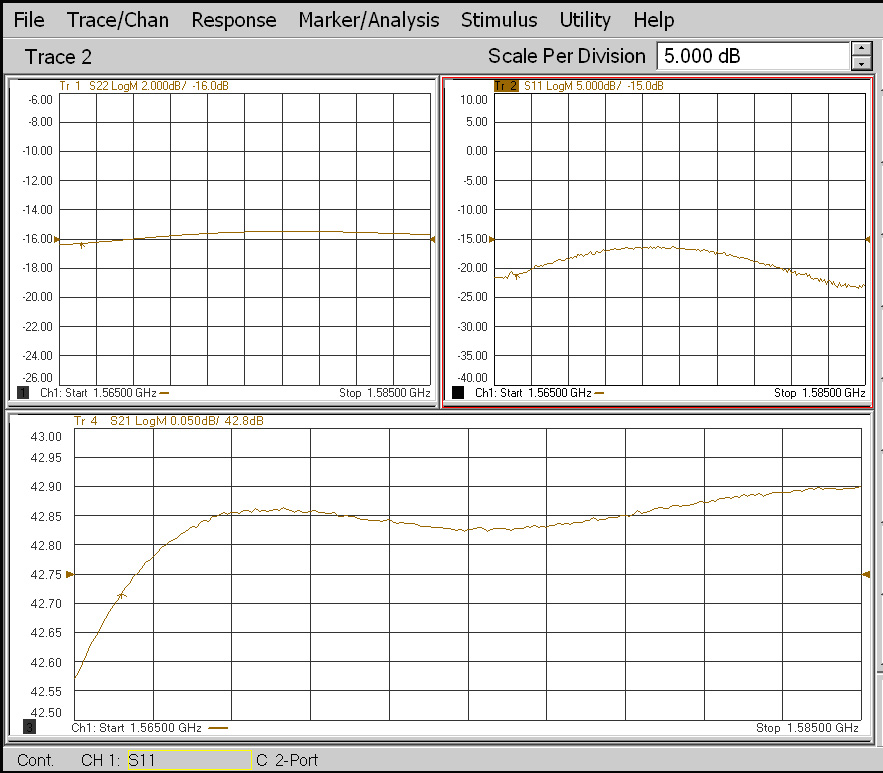Click the black window icon in S11 plot
This screenshot has height=773, width=883.
click(458, 393)
